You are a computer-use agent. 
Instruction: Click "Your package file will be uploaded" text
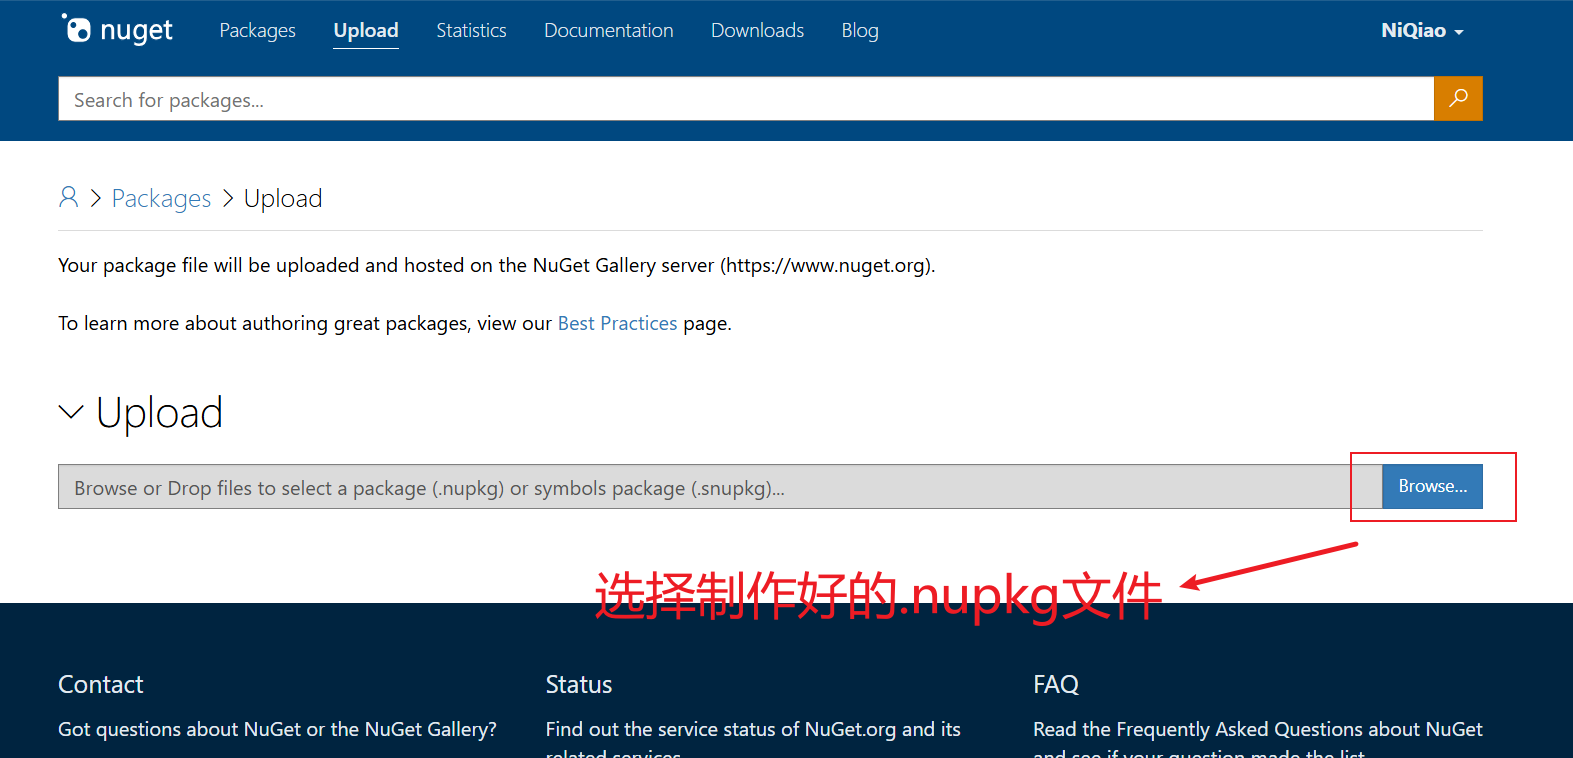point(497,265)
